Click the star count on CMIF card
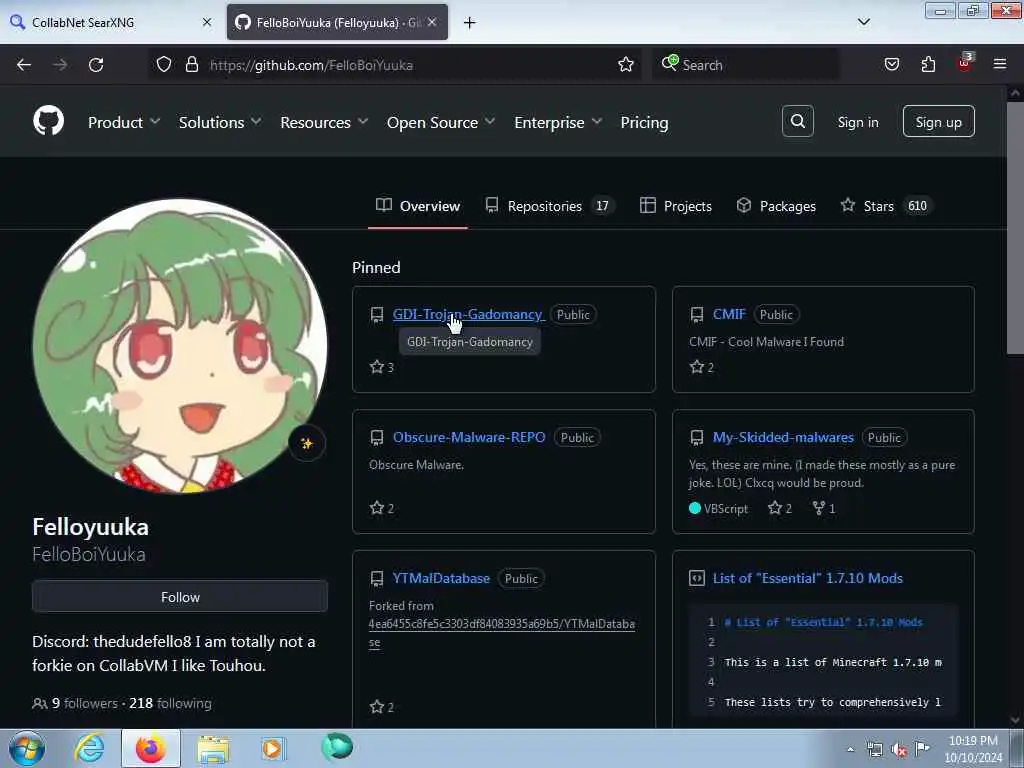This screenshot has height=768, width=1024. coord(702,367)
